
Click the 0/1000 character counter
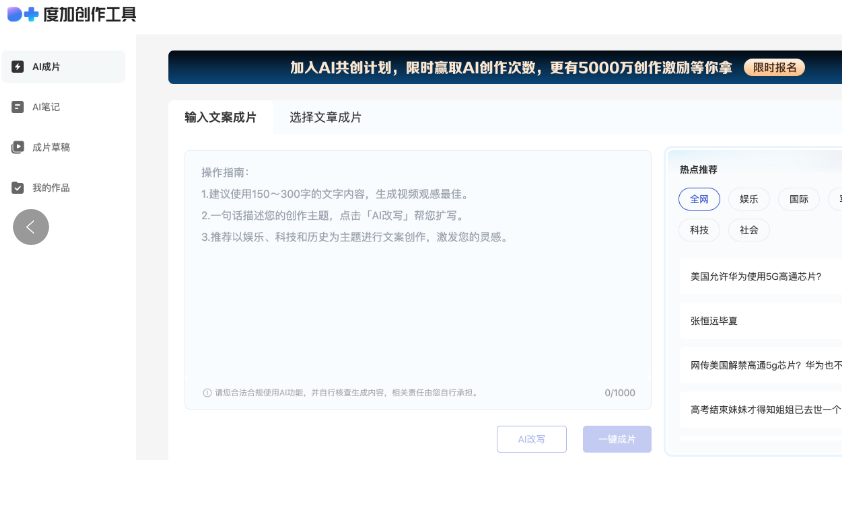[x=620, y=393]
